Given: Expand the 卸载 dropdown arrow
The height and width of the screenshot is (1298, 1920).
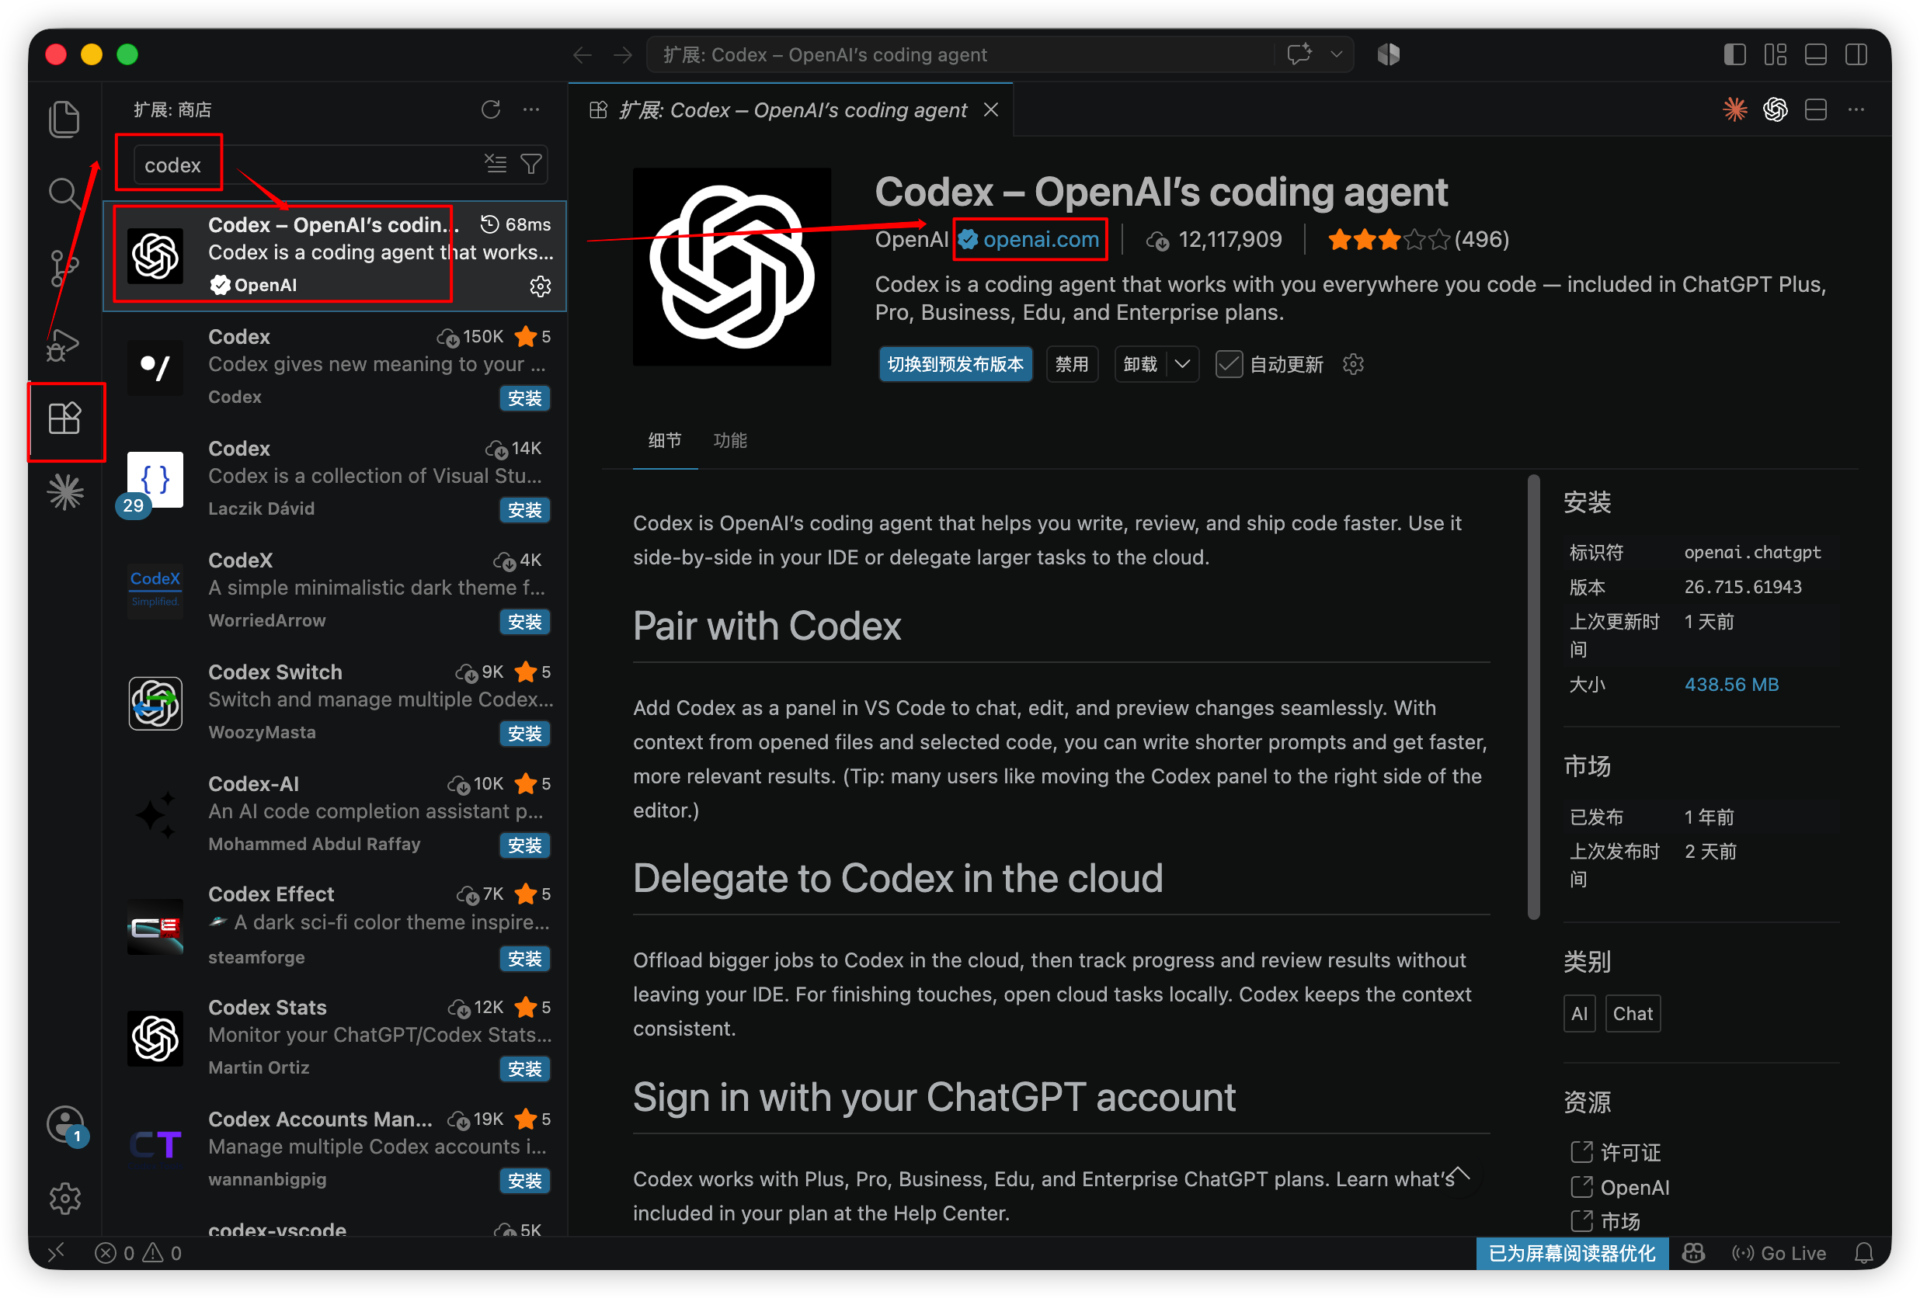Looking at the screenshot, I should point(1182,364).
